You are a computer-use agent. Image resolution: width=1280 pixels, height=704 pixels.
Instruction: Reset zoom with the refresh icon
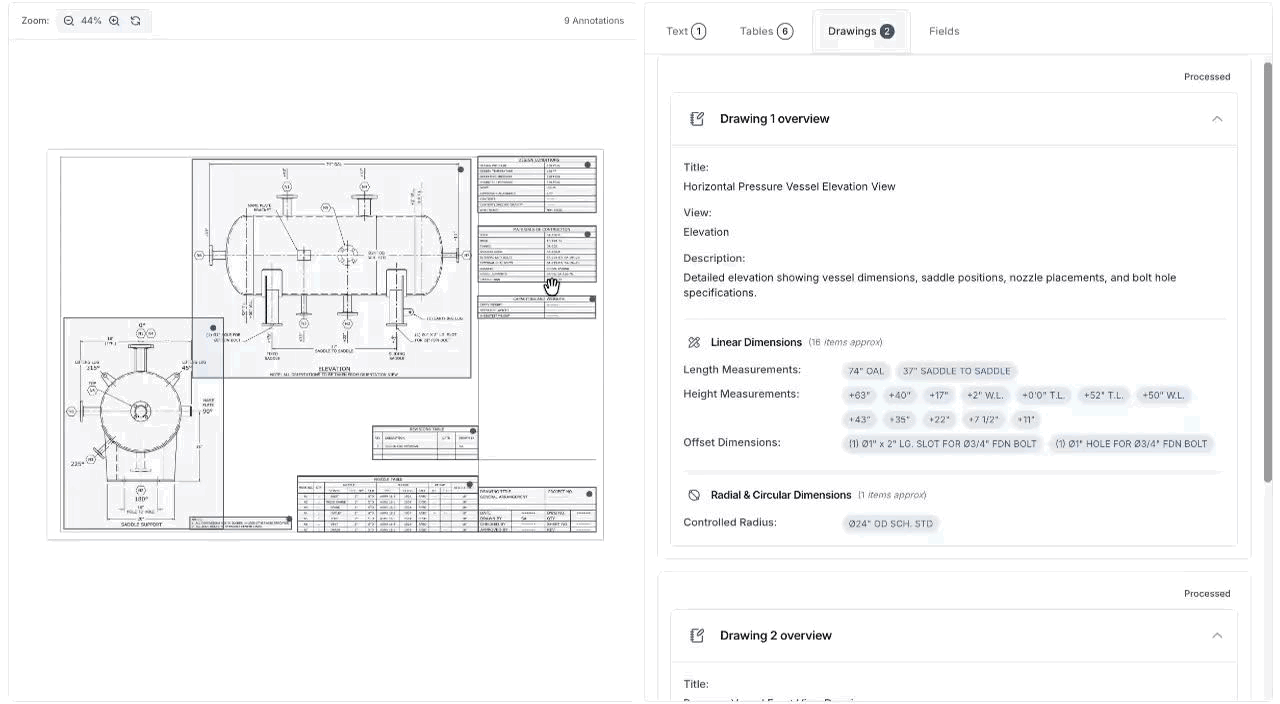pyautogui.click(x=136, y=21)
